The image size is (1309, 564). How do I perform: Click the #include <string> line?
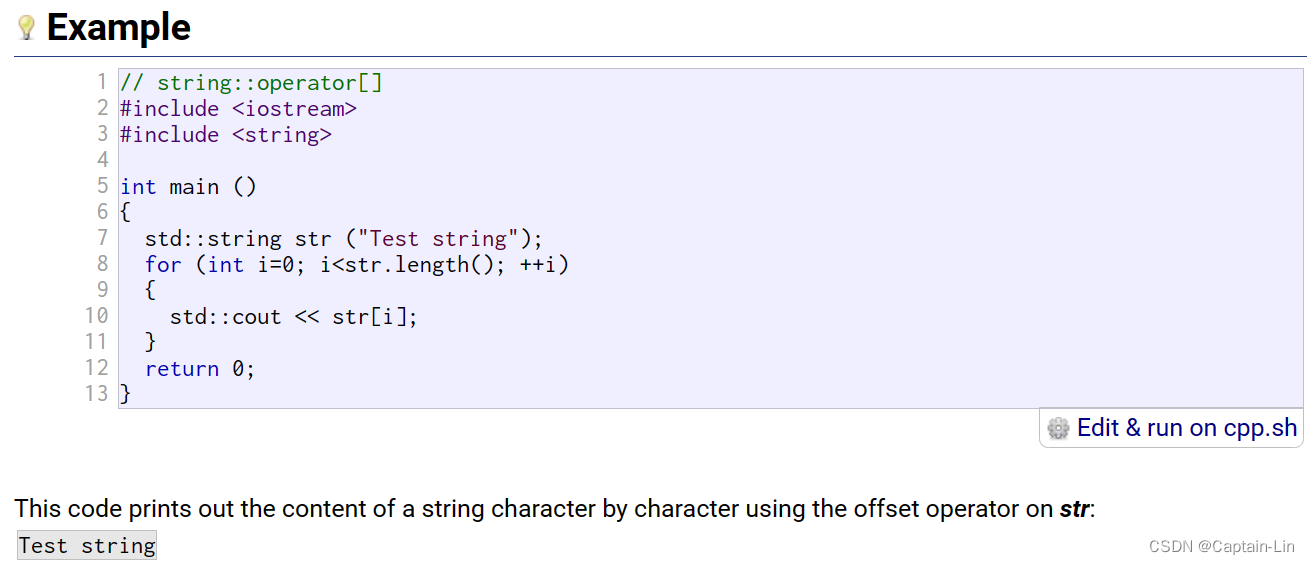pyautogui.click(x=226, y=134)
